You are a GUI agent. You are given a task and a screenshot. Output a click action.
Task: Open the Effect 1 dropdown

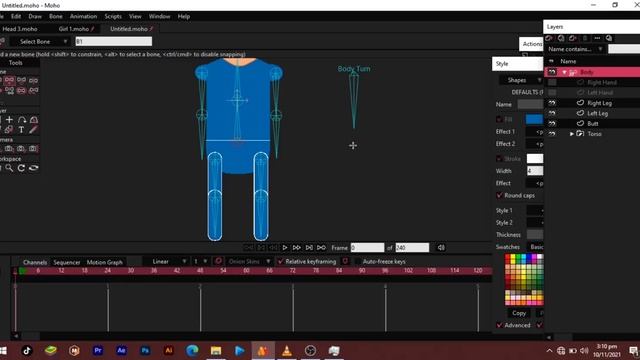pos(534,131)
